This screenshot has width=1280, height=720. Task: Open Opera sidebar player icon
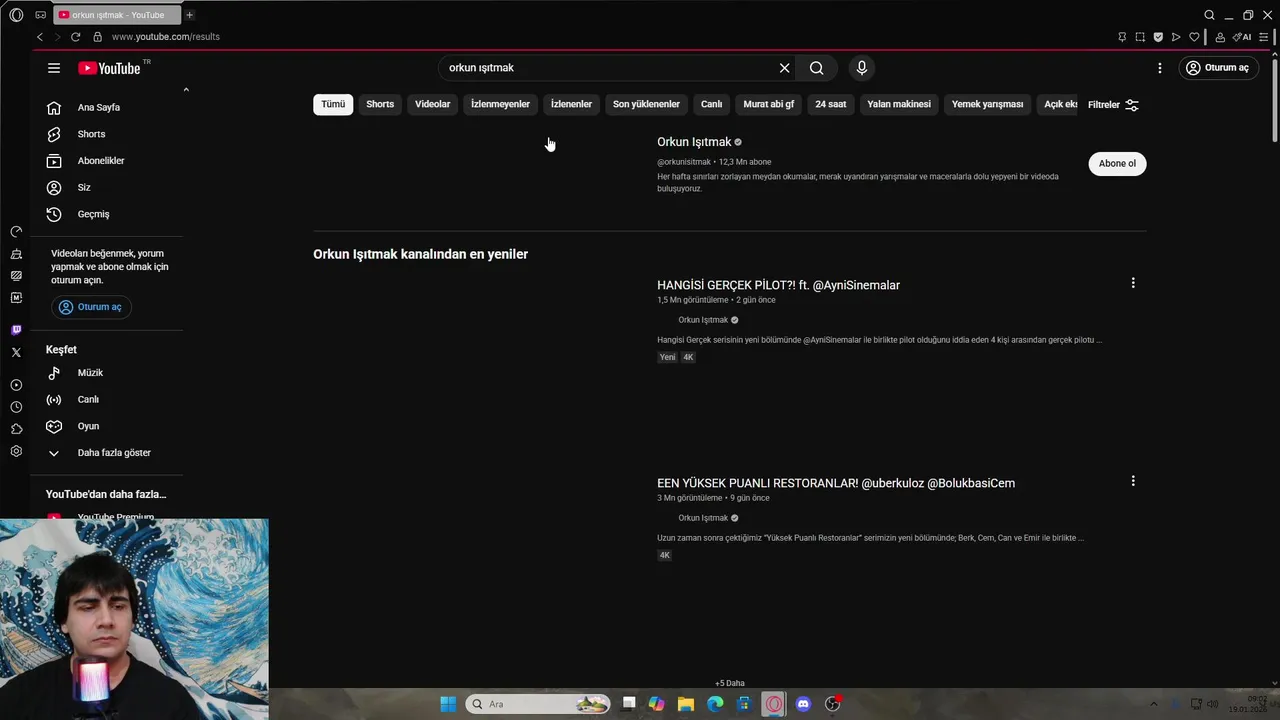pos(16,385)
